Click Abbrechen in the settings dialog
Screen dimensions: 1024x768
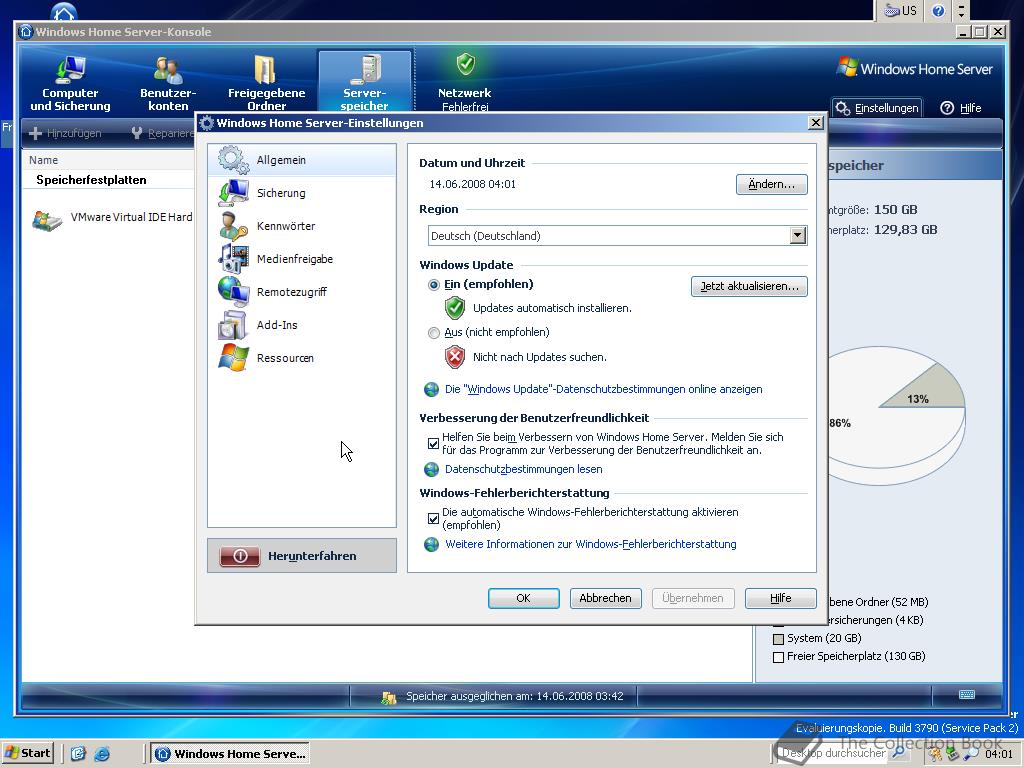click(x=605, y=598)
